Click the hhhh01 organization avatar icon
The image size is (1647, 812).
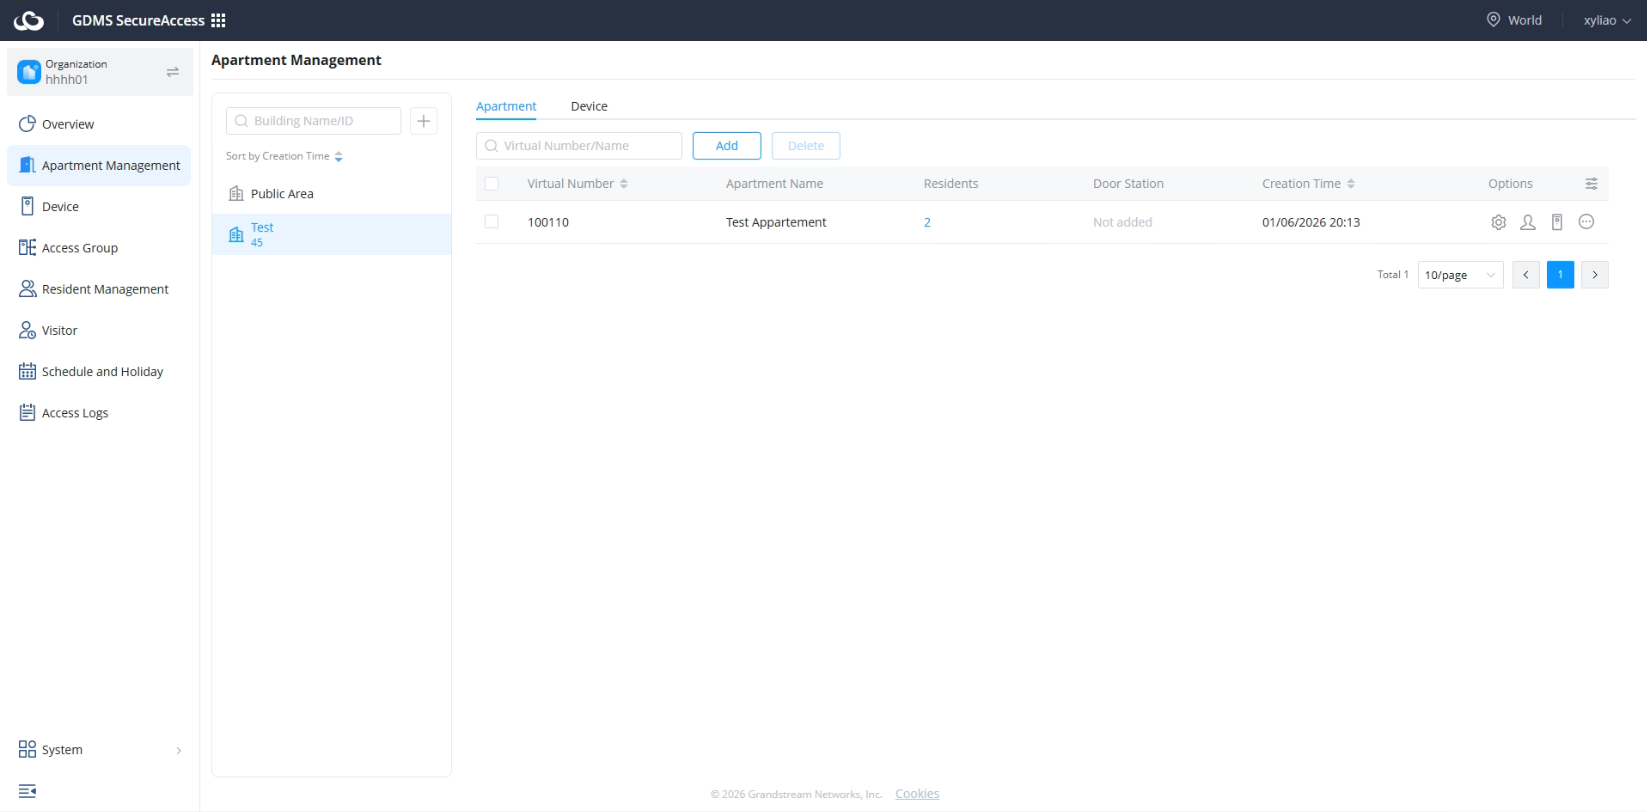click(29, 72)
